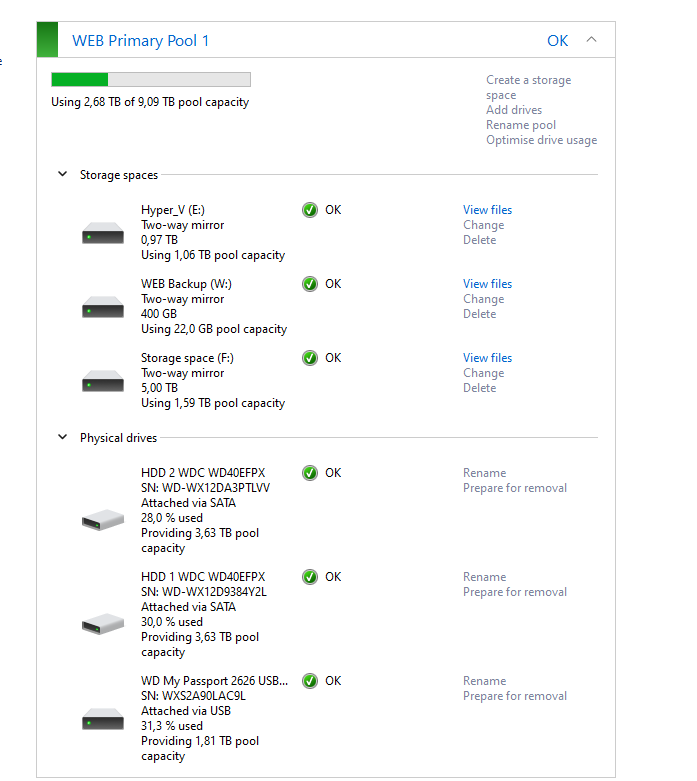This screenshot has width=697, height=781.
Task: Click 'WD My Passport 2626 USB...' drive name
Action: (214, 681)
